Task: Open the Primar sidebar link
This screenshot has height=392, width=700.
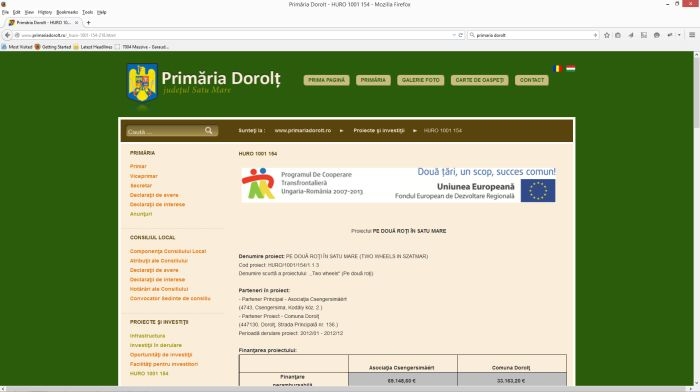Action: coord(138,166)
